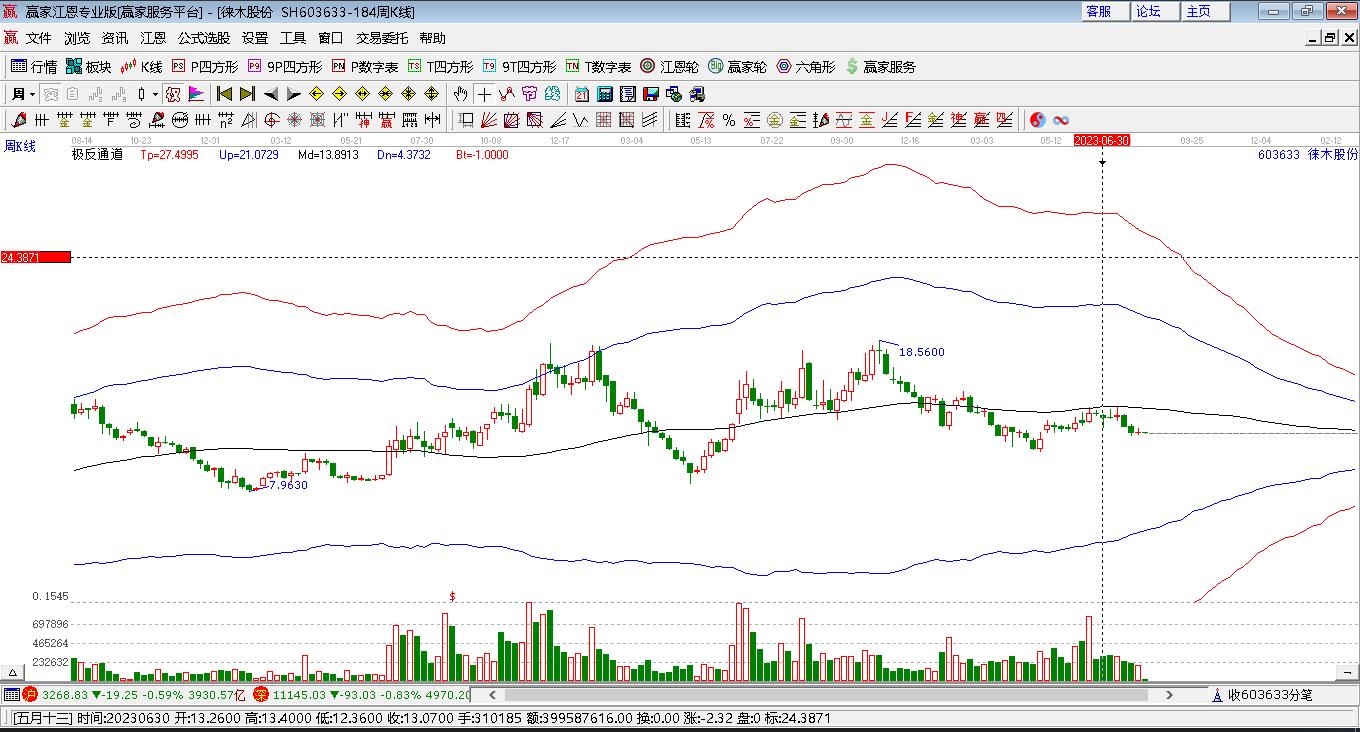Click the black left-pointing triangle icon
The width and height of the screenshot is (1360, 732).
pos(271,94)
